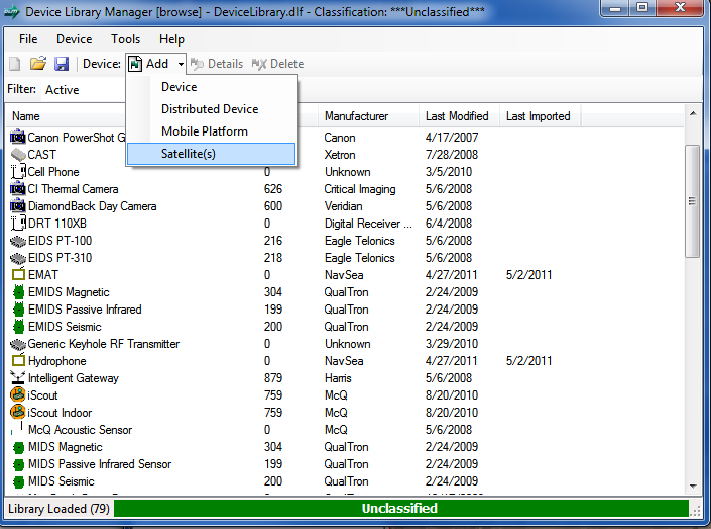Click the Add device button

tap(151, 64)
